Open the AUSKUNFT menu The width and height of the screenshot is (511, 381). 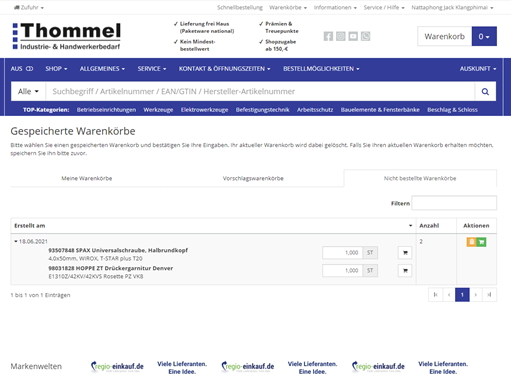(478, 69)
